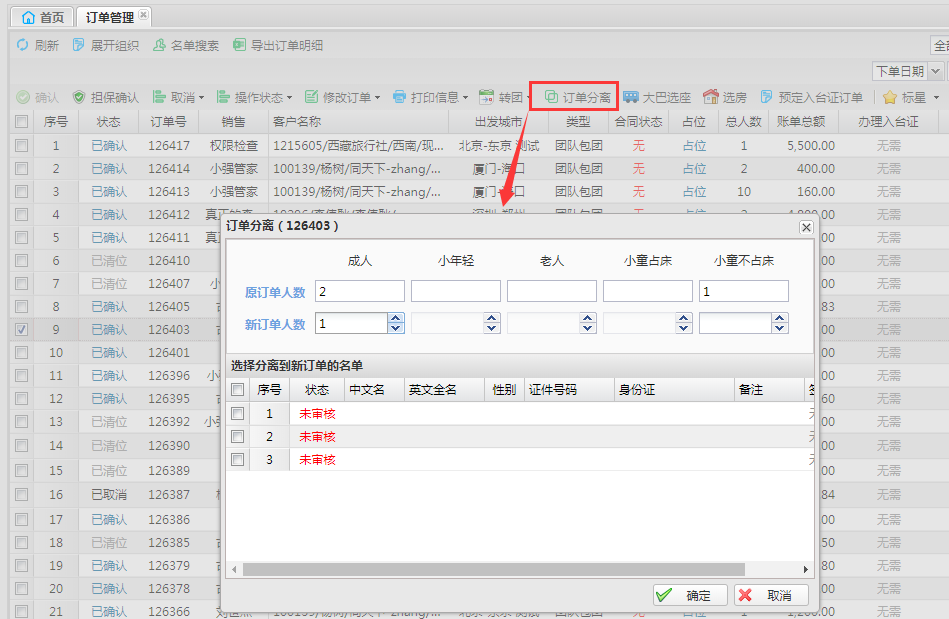The image size is (949, 619).
Task: Check the box for order 126414
Action: click(22, 168)
